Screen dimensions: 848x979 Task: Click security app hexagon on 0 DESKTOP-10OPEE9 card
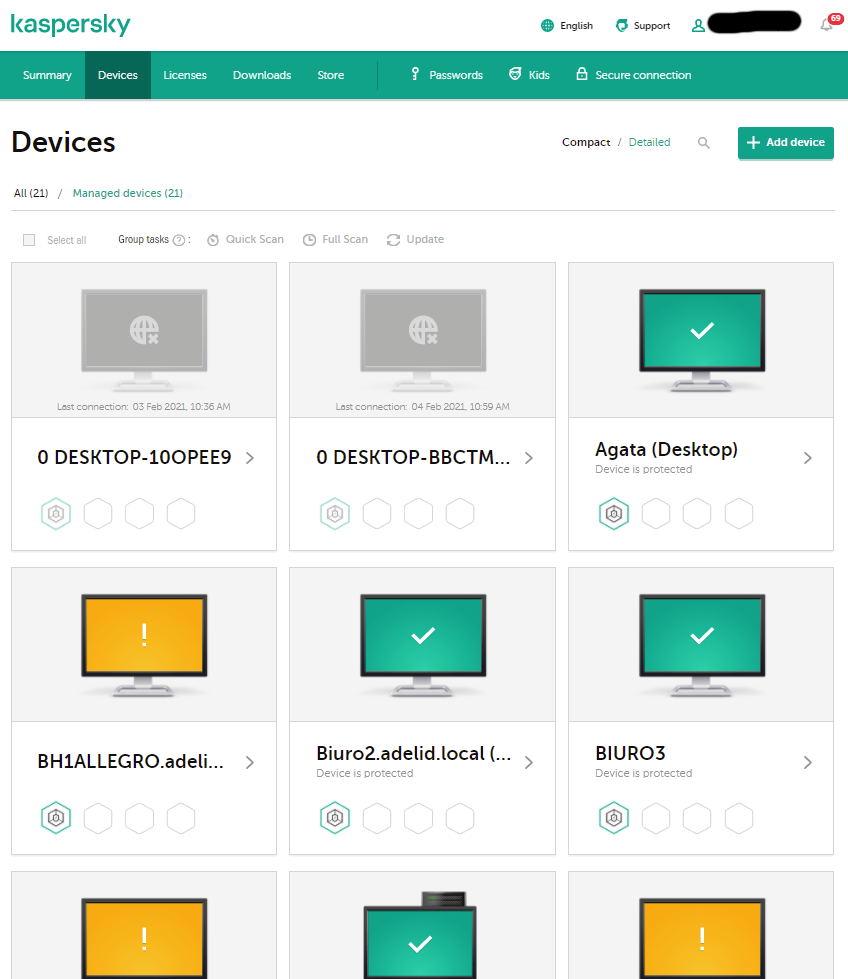pyautogui.click(x=56, y=514)
